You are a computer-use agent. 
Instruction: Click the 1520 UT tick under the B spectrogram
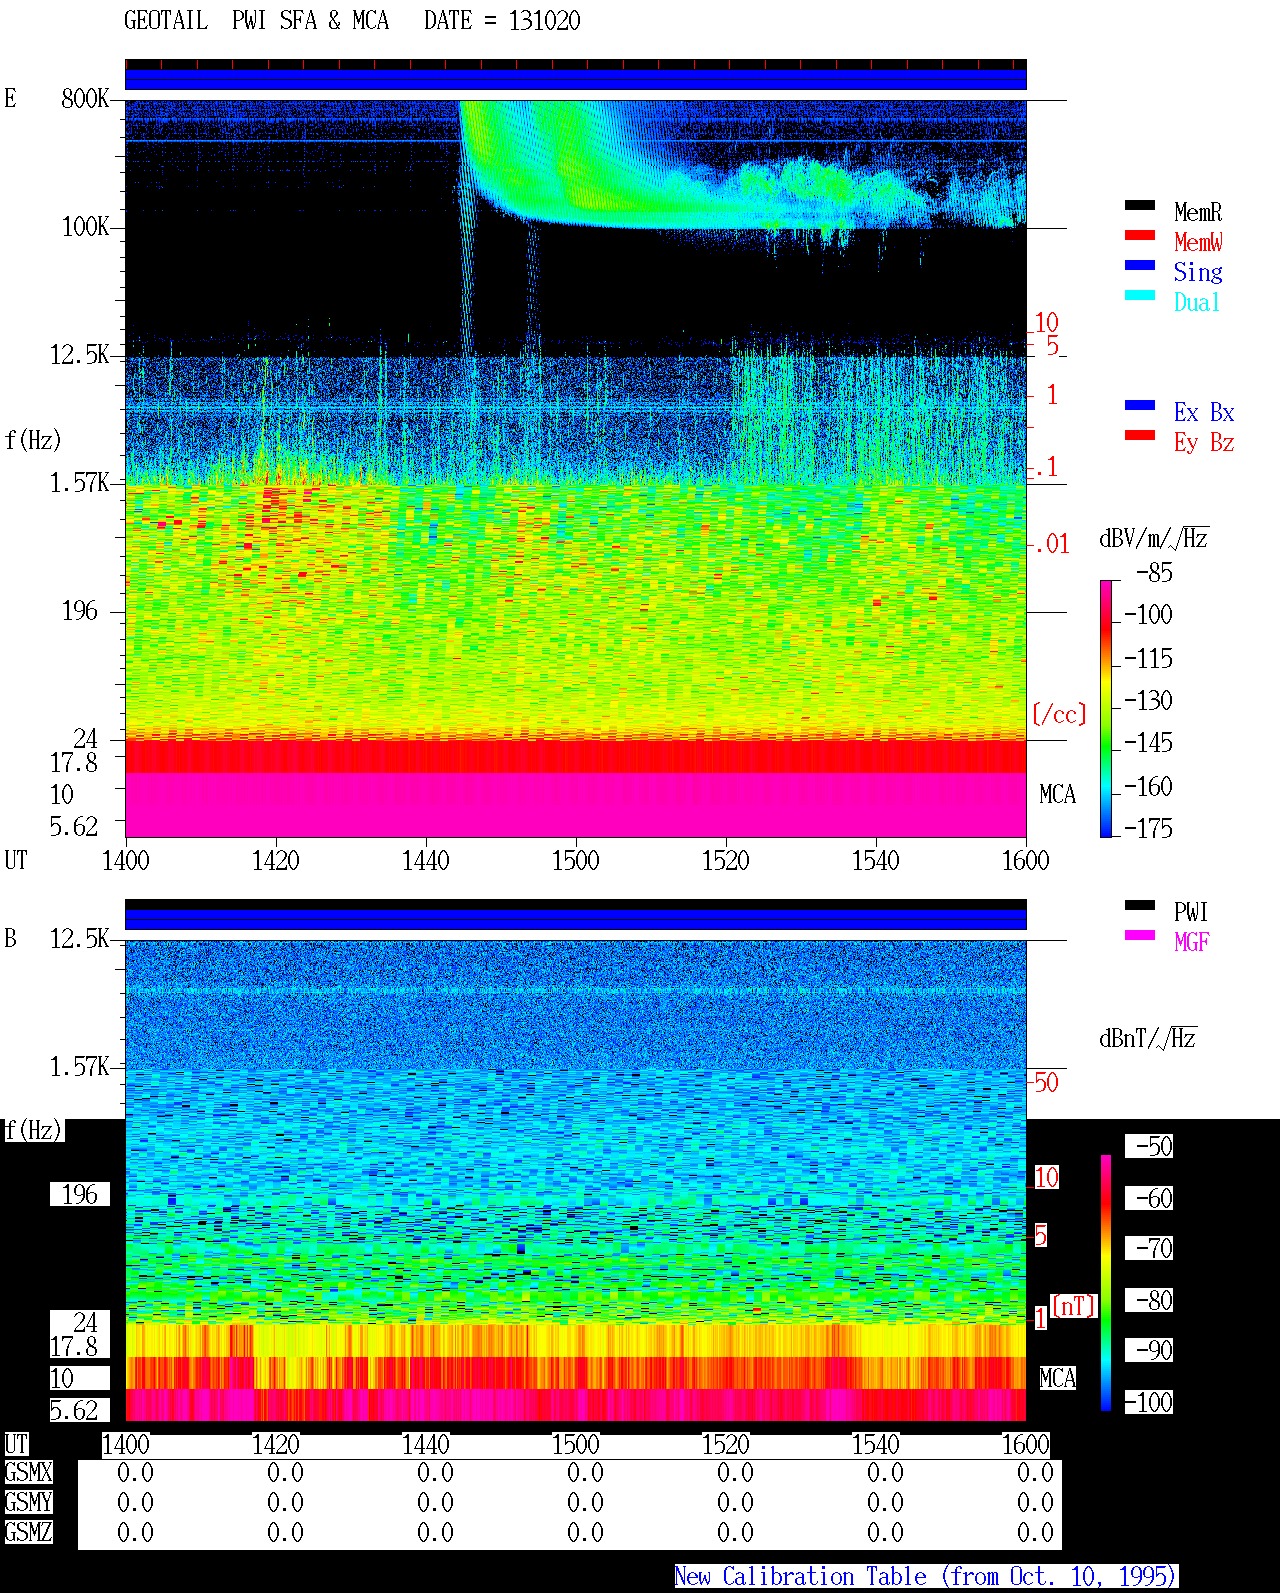pyautogui.click(x=725, y=1444)
